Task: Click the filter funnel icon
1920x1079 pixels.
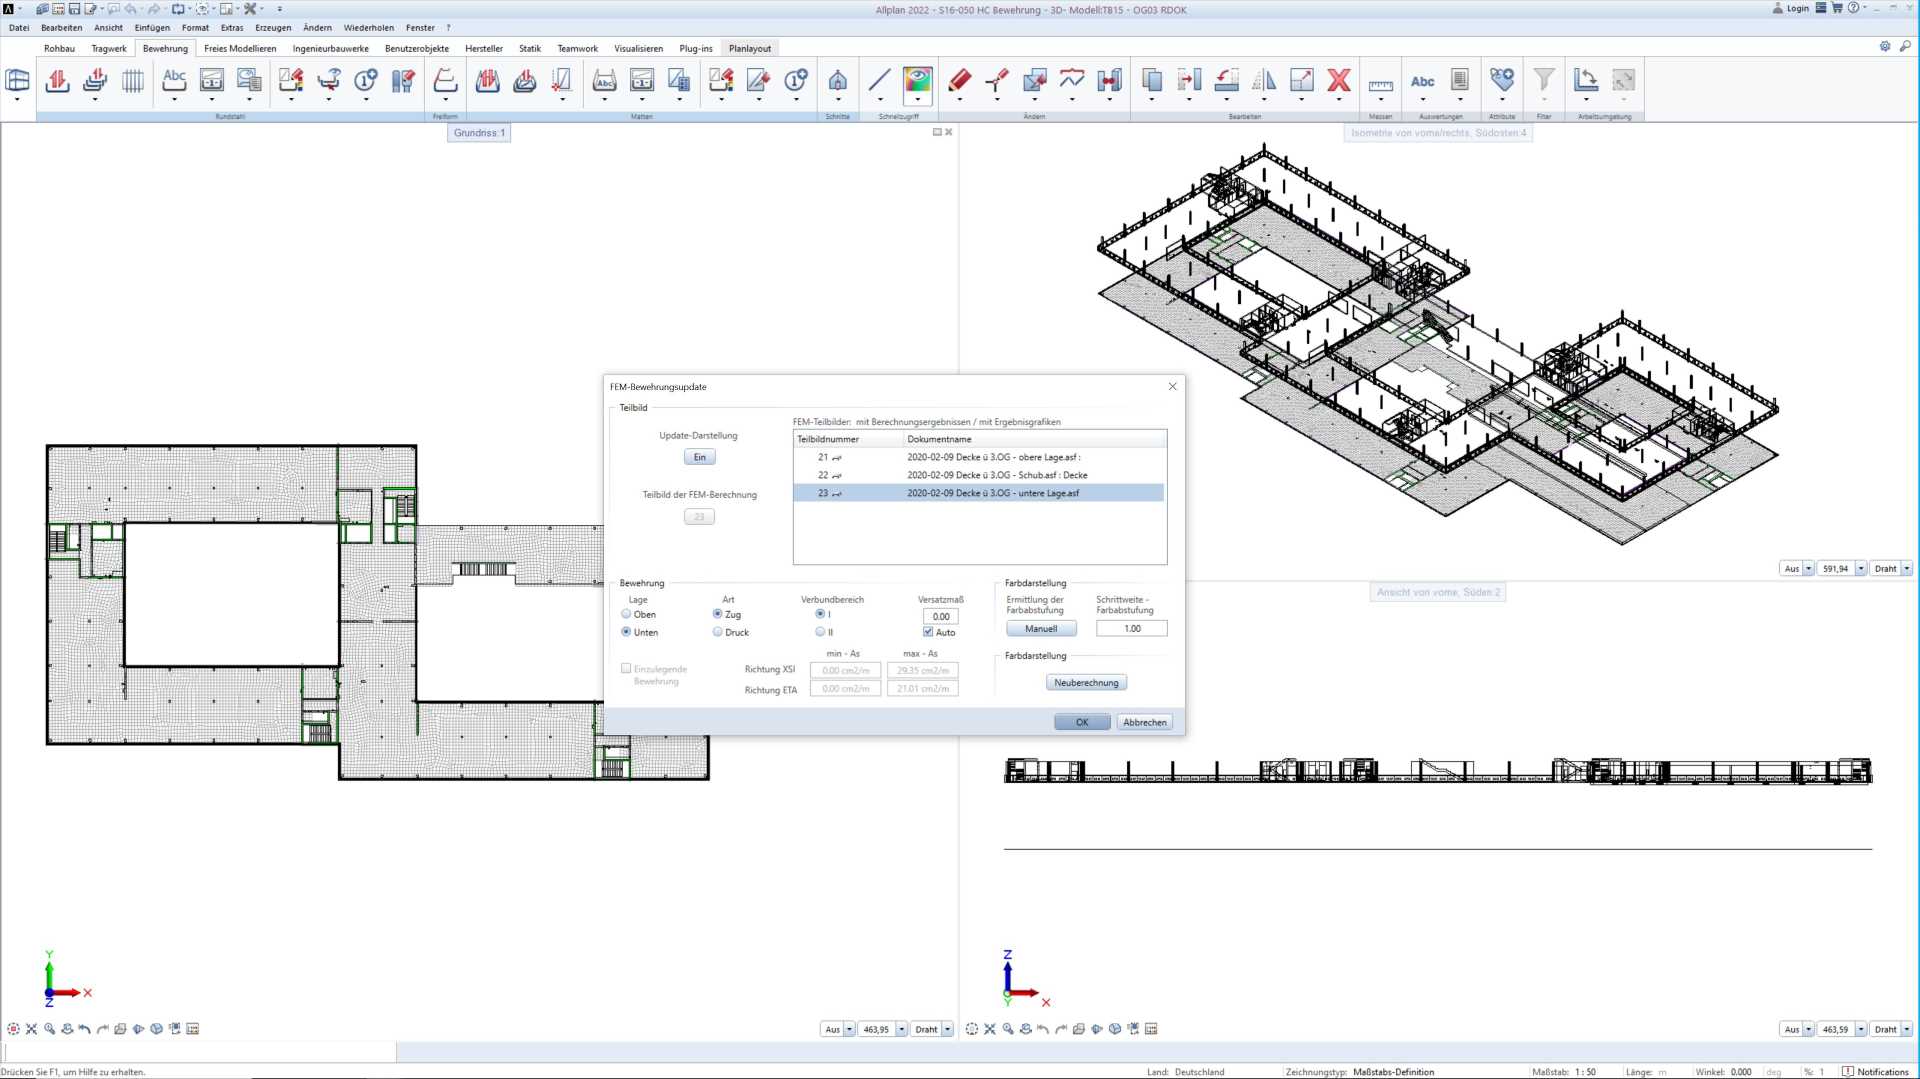Action: pyautogui.click(x=1543, y=80)
